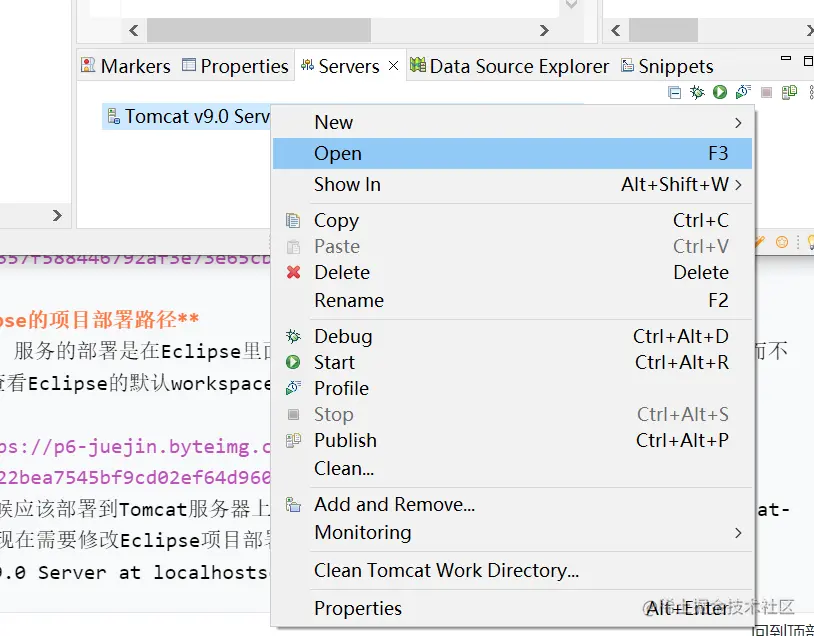Click the collapse all toolbar icon in Servers view
The width and height of the screenshot is (814, 636).
[675, 92]
